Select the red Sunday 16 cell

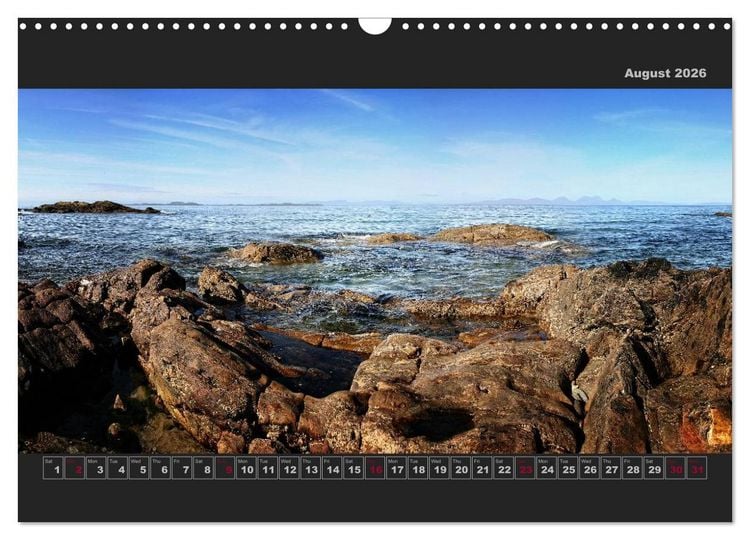375,468
